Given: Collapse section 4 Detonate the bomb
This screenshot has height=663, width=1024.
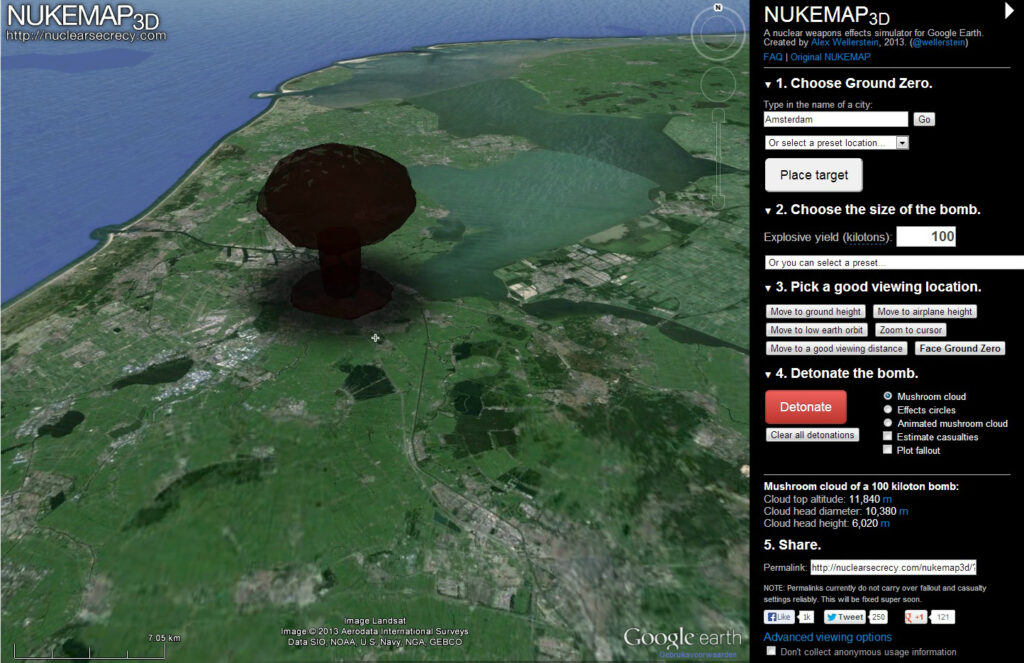Looking at the screenshot, I should 768,374.
